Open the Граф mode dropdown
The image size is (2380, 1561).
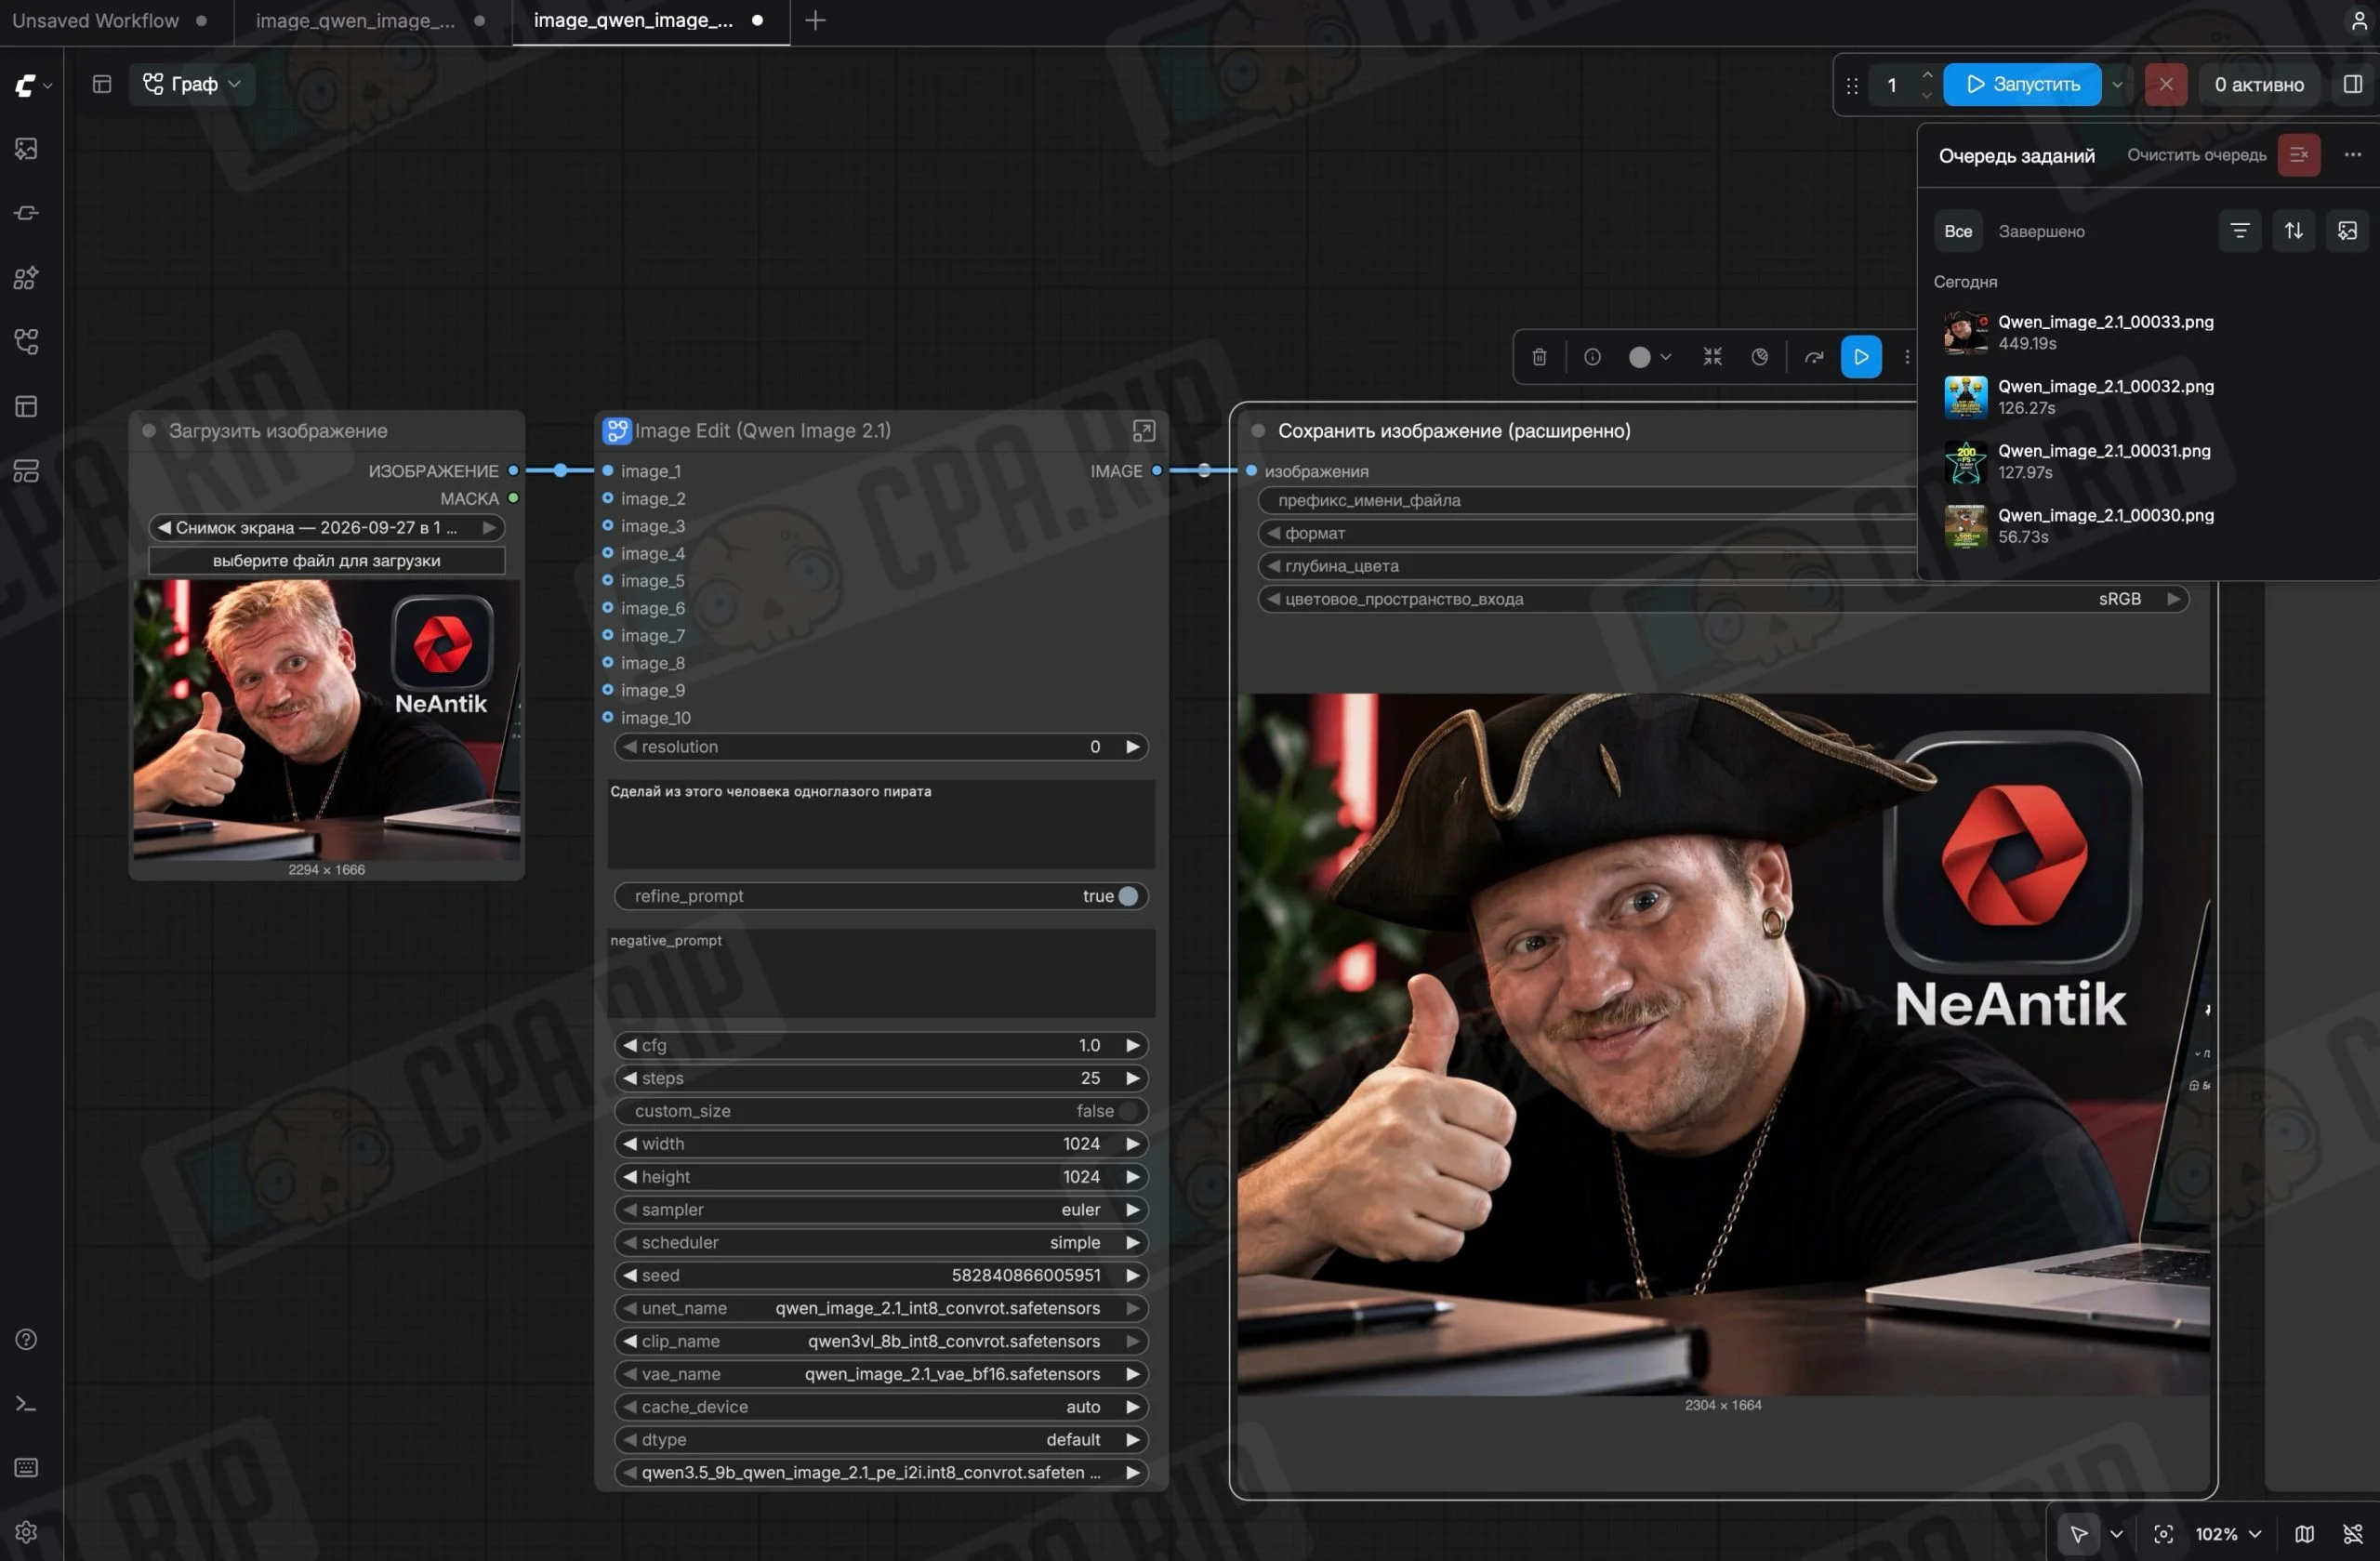point(192,84)
